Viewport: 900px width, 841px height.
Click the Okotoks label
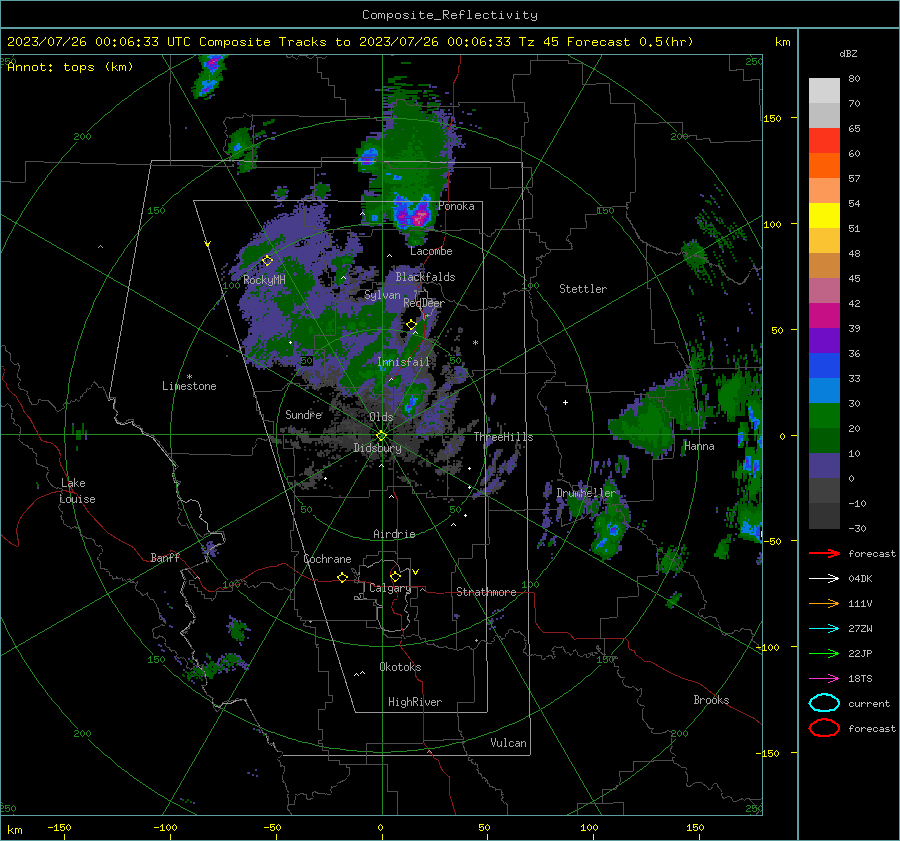click(x=400, y=667)
